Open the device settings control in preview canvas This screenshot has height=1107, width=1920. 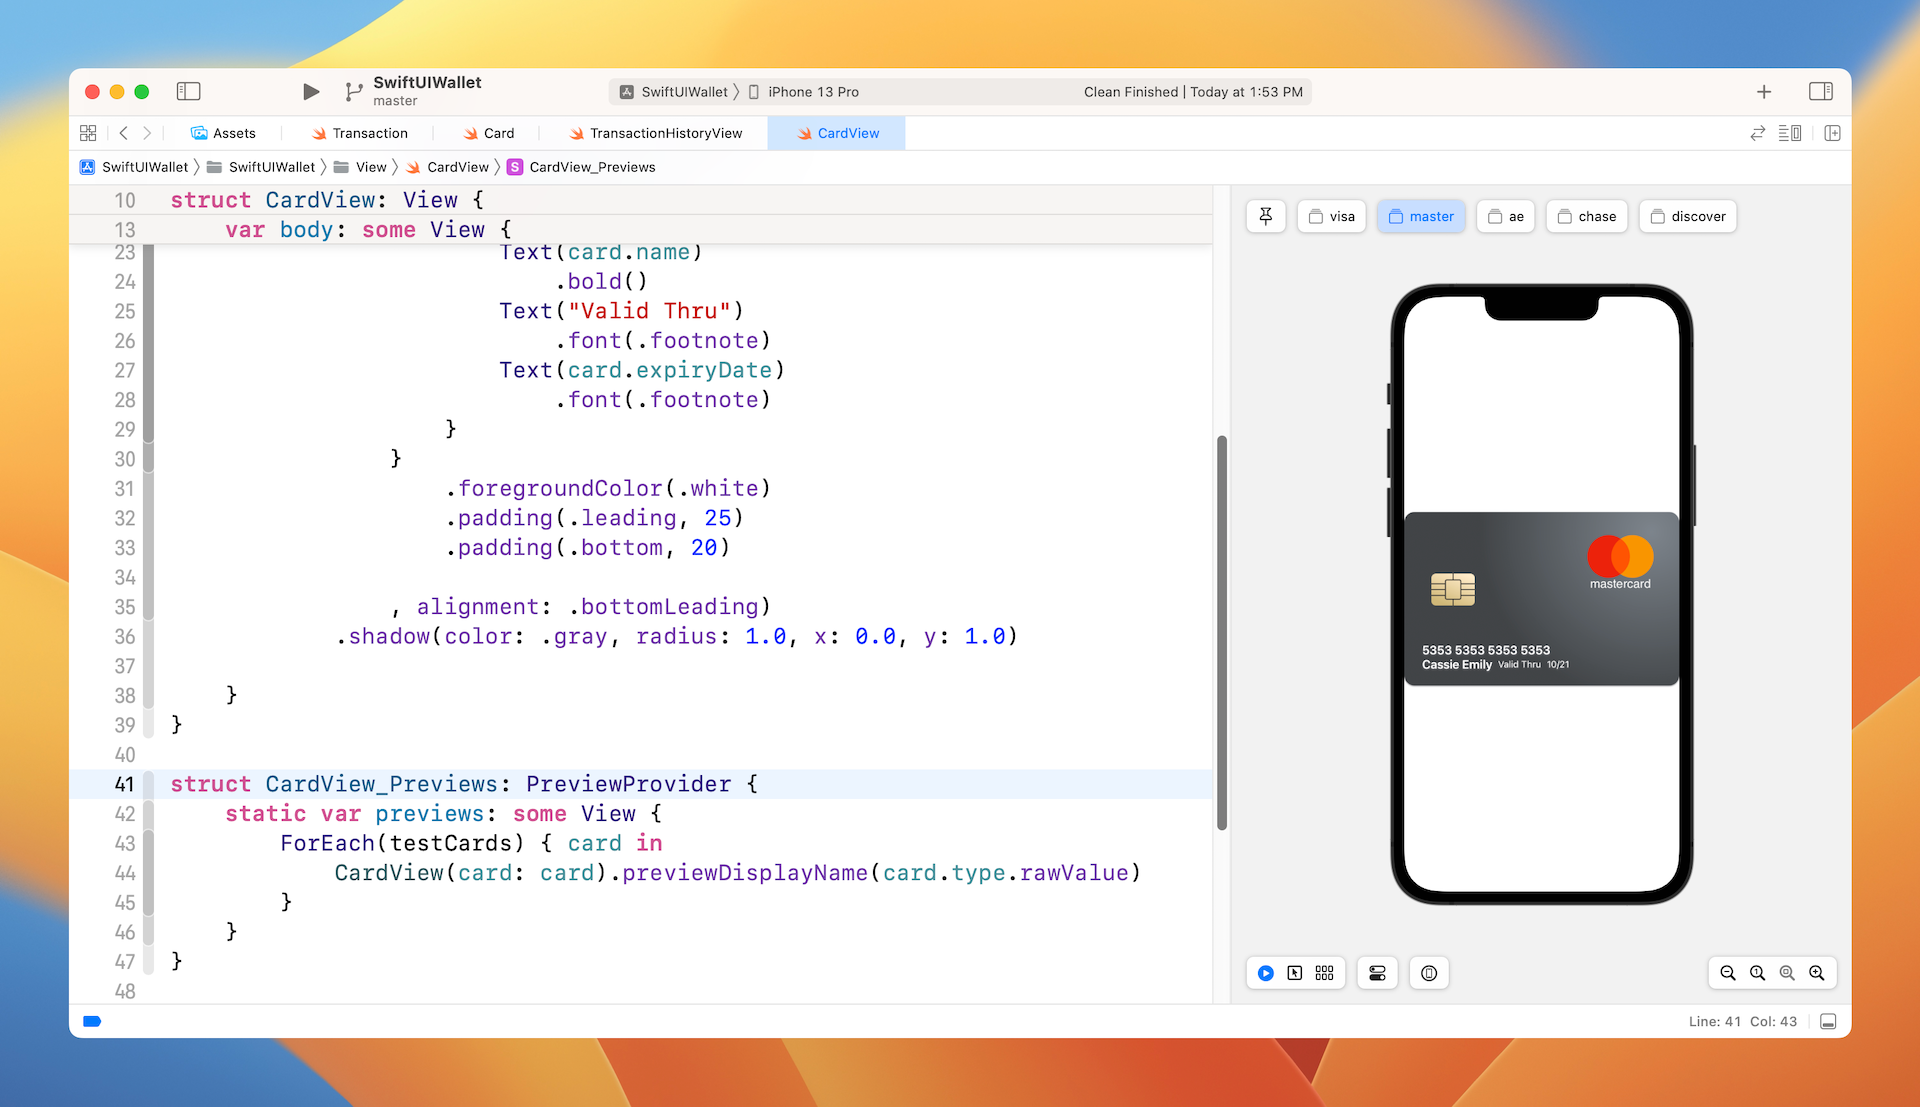click(1377, 973)
